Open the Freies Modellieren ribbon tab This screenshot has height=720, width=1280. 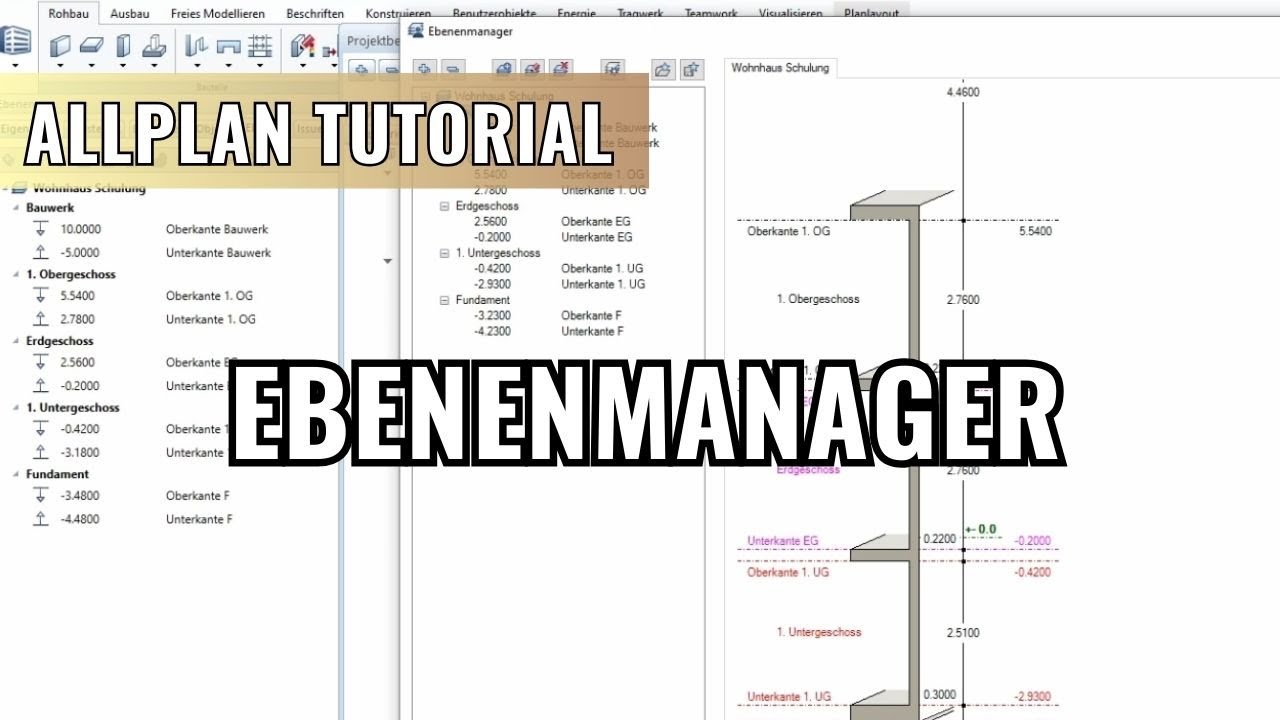(x=218, y=14)
